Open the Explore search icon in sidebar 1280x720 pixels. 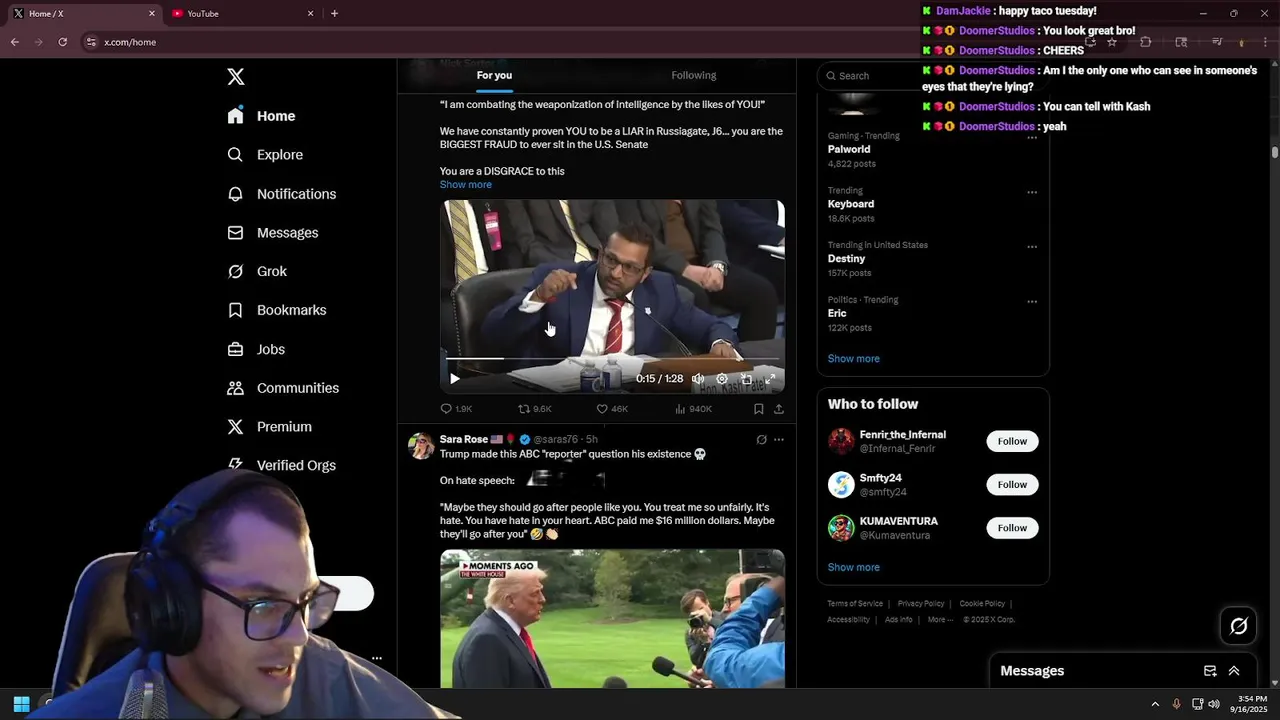point(235,155)
